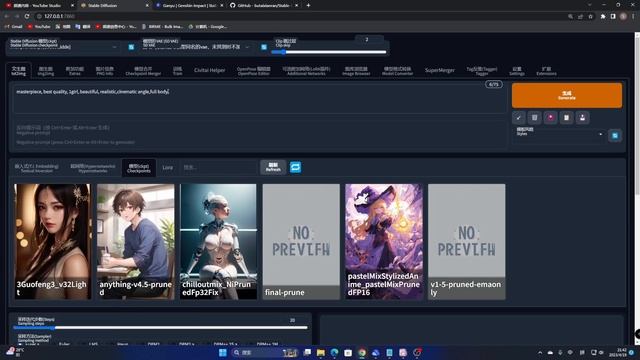The image size is (640, 360).
Task: Switch to the txt2img tab
Action: pyautogui.click(x=19, y=71)
